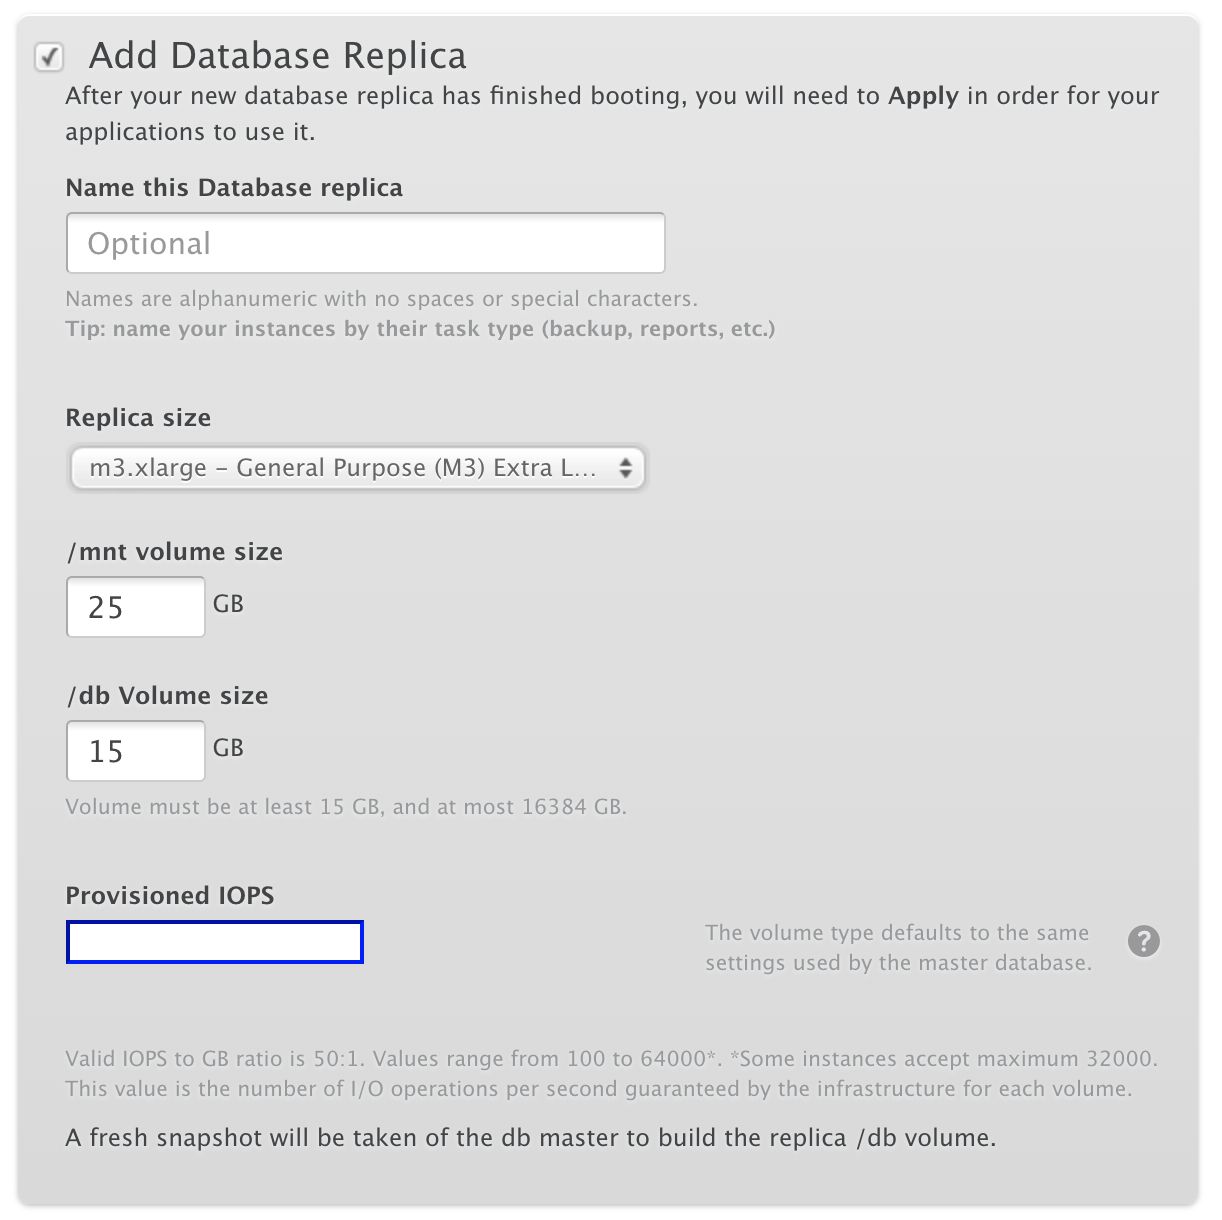Click the Name this Database replica label
The height and width of the screenshot is (1220, 1222).
[x=234, y=188]
